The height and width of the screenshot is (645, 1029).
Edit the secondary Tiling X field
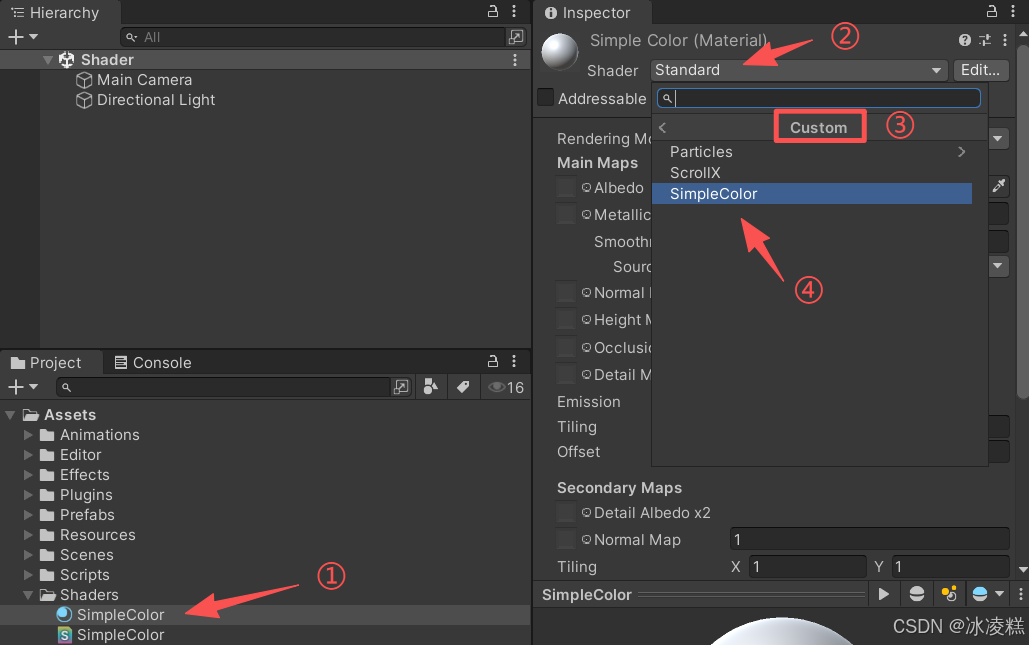coord(807,566)
